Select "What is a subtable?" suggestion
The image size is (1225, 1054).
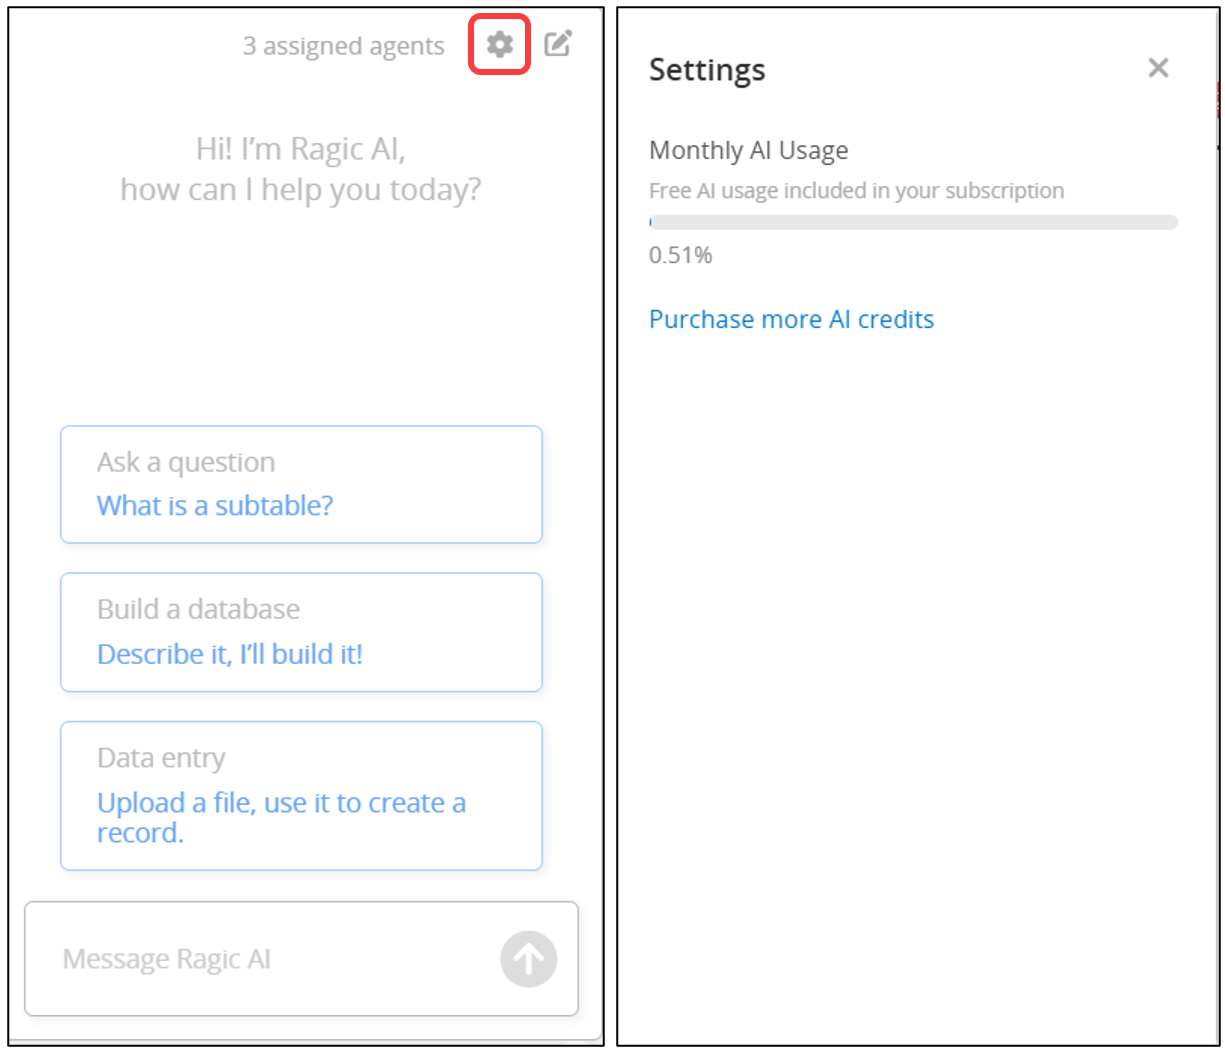[x=215, y=506]
